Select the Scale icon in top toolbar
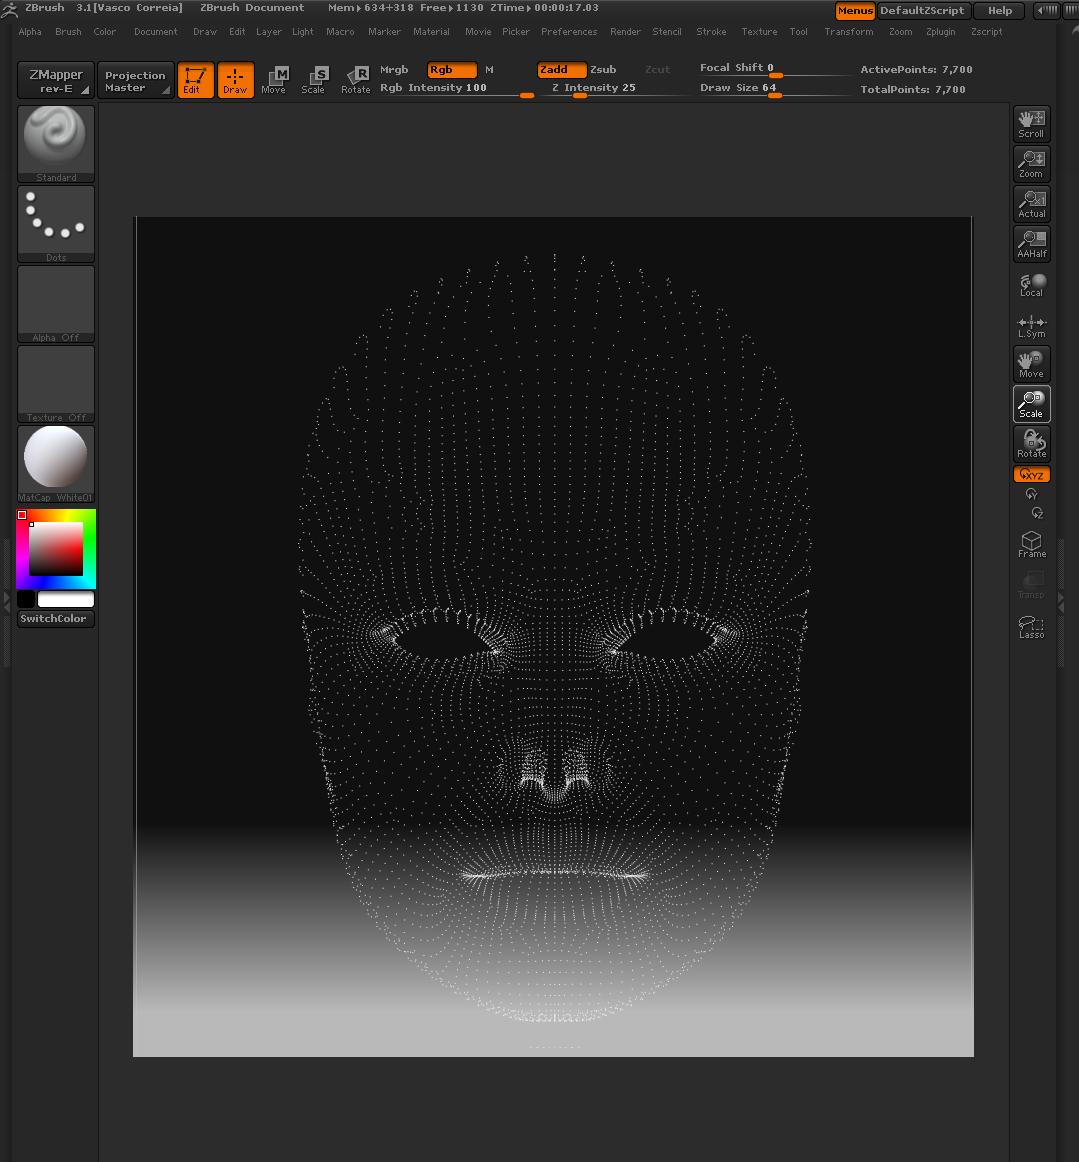 (313, 80)
